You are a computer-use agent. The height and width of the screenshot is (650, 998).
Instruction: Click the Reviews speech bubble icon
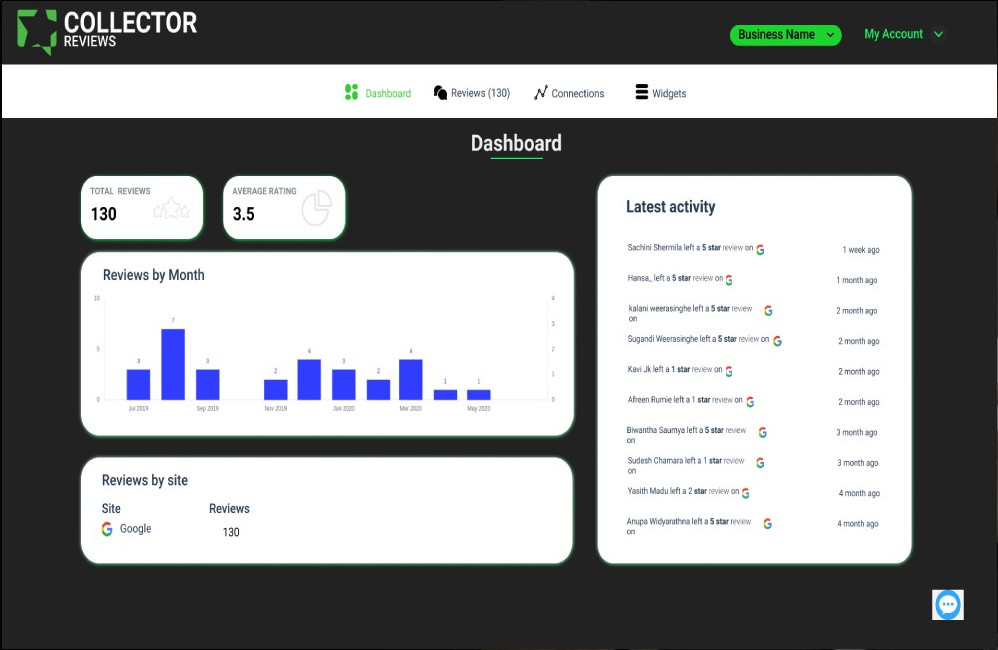point(440,93)
